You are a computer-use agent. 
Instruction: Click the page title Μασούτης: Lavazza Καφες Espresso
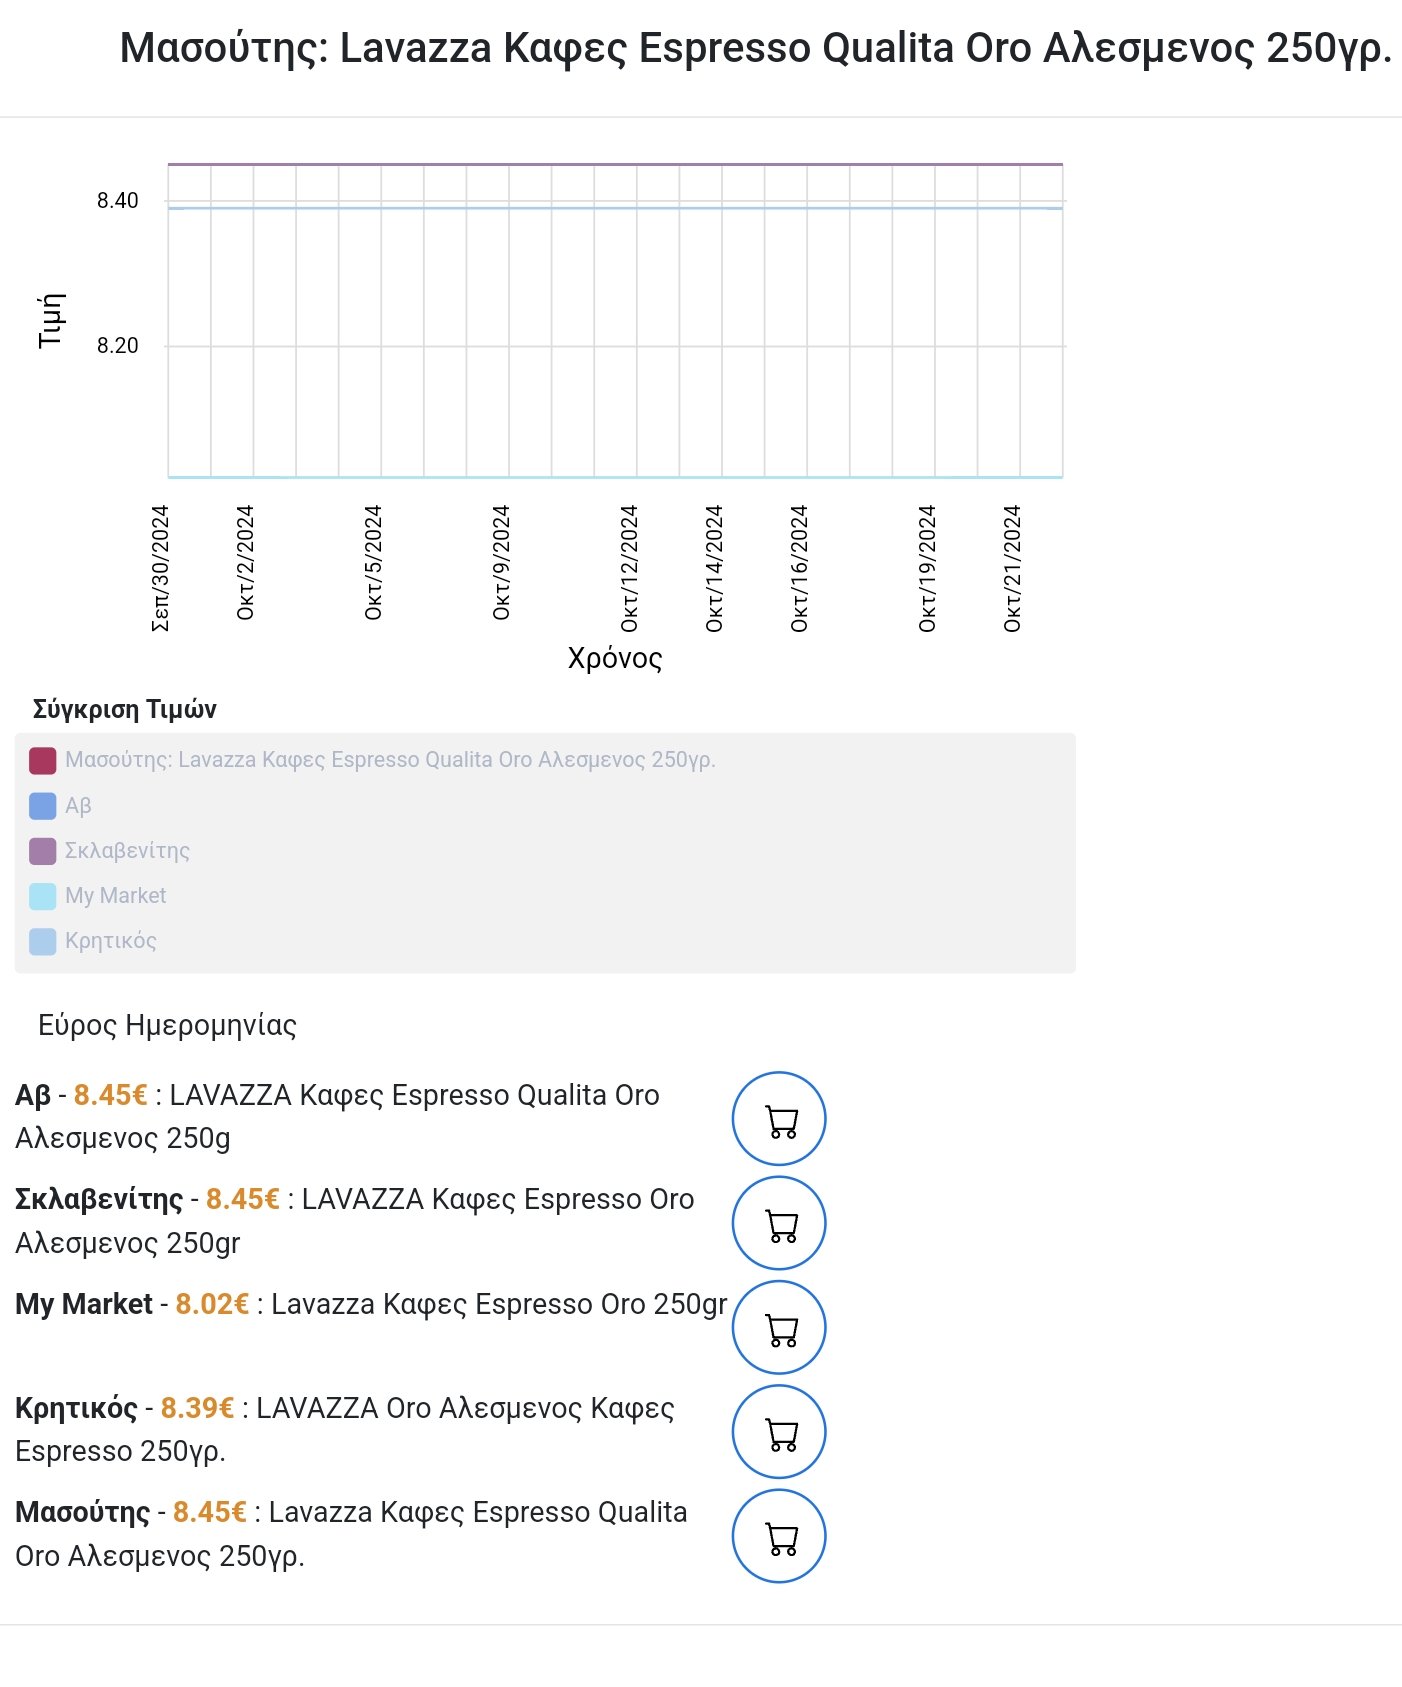(756, 48)
